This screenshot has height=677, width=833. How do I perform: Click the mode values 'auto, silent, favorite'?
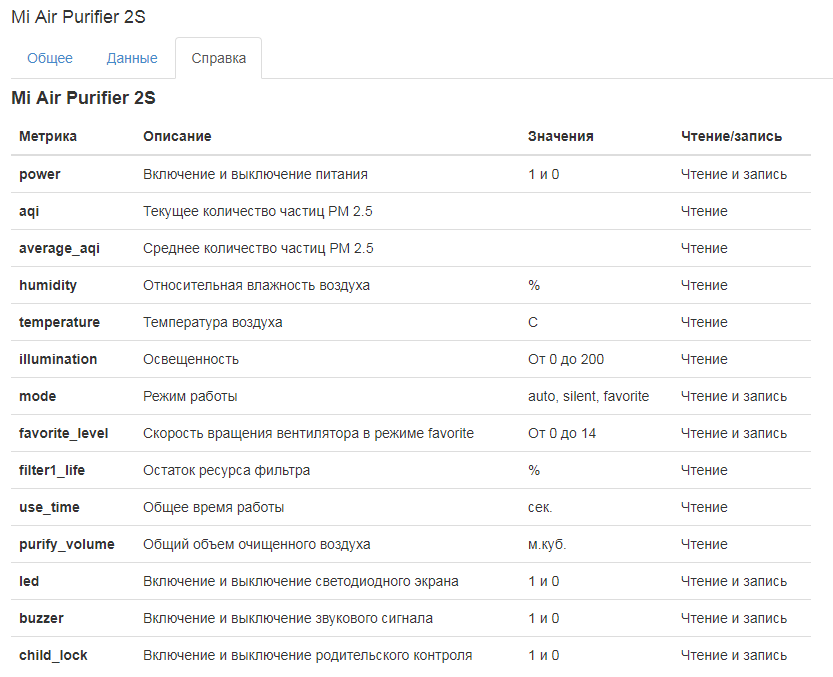[x=588, y=396]
